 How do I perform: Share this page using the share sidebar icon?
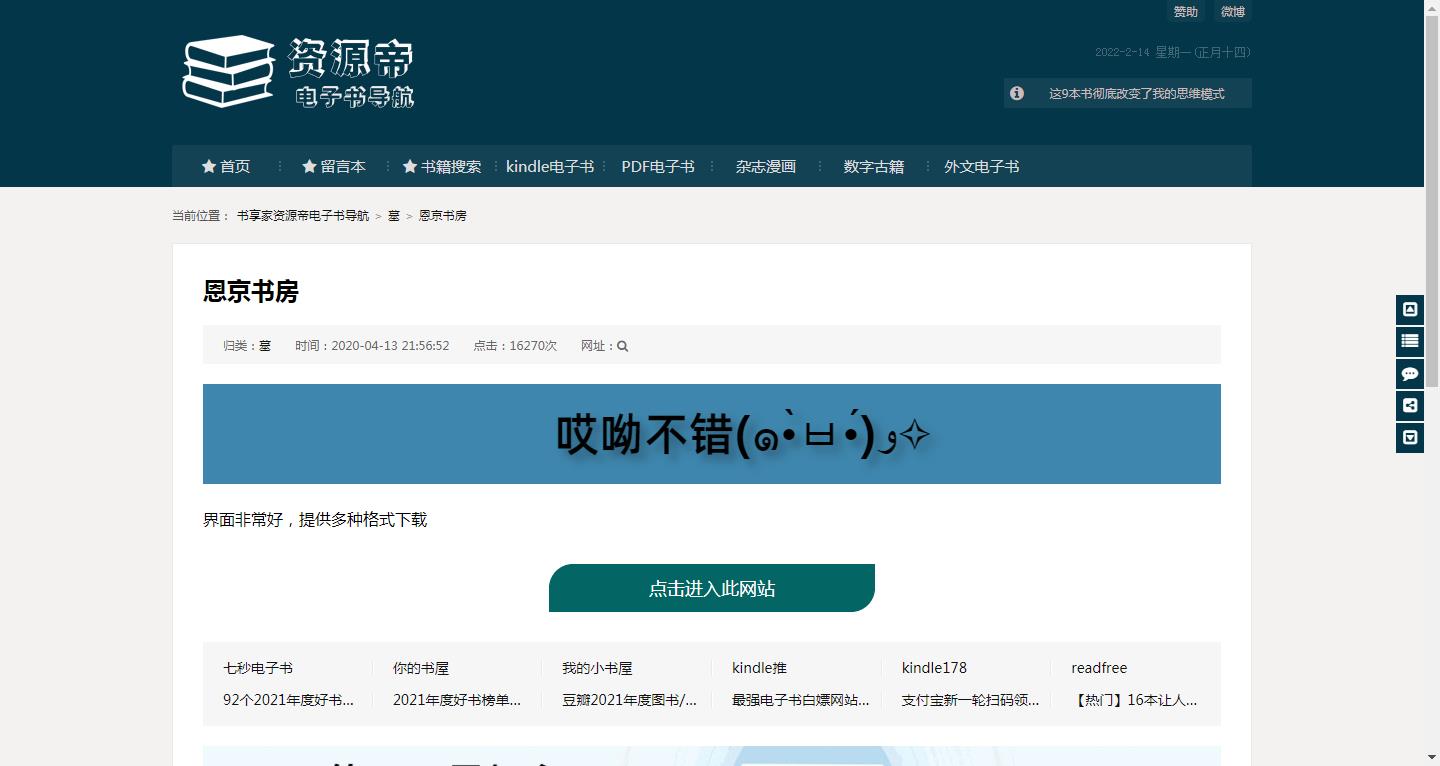(x=1409, y=405)
